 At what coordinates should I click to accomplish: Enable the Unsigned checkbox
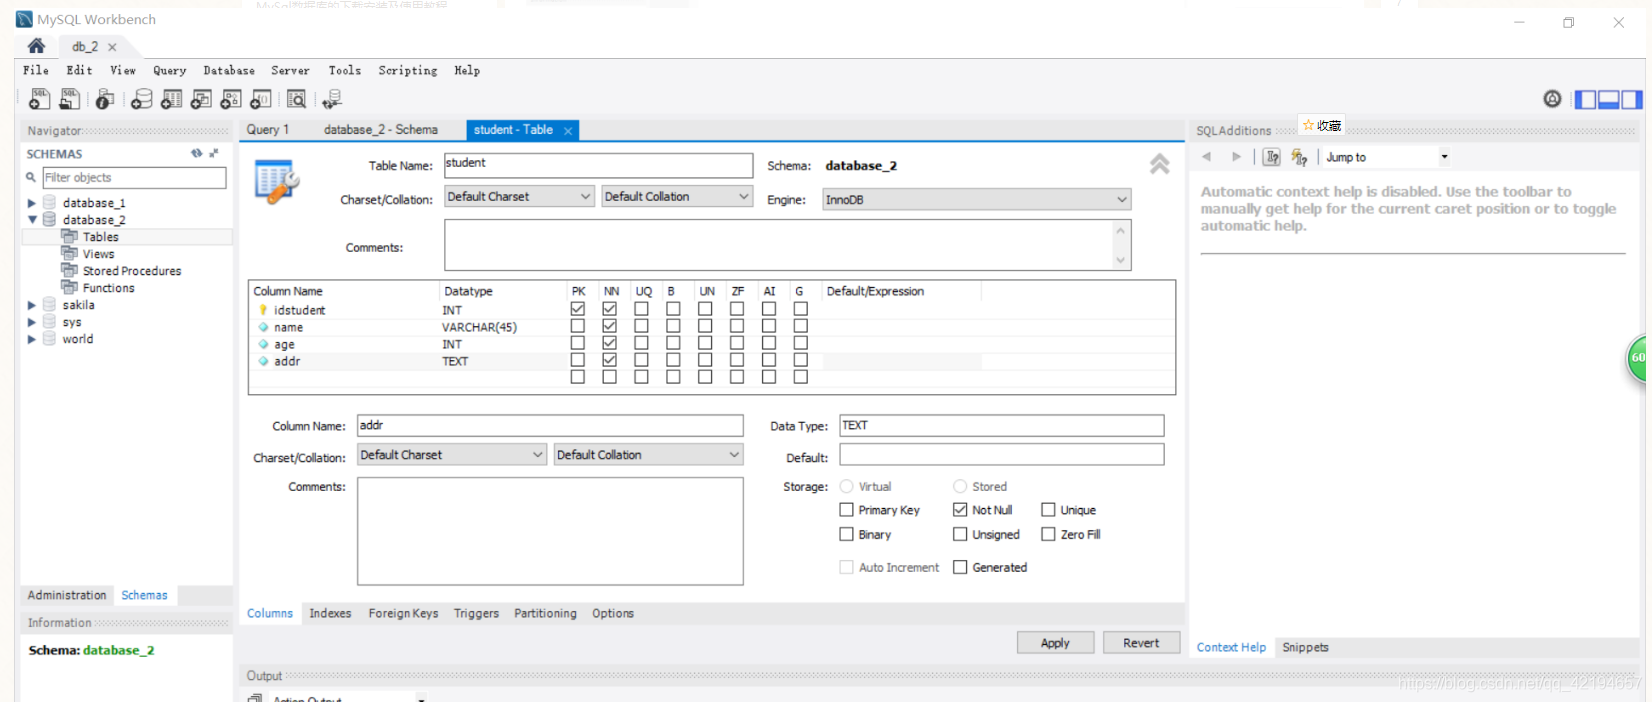(960, 535)
